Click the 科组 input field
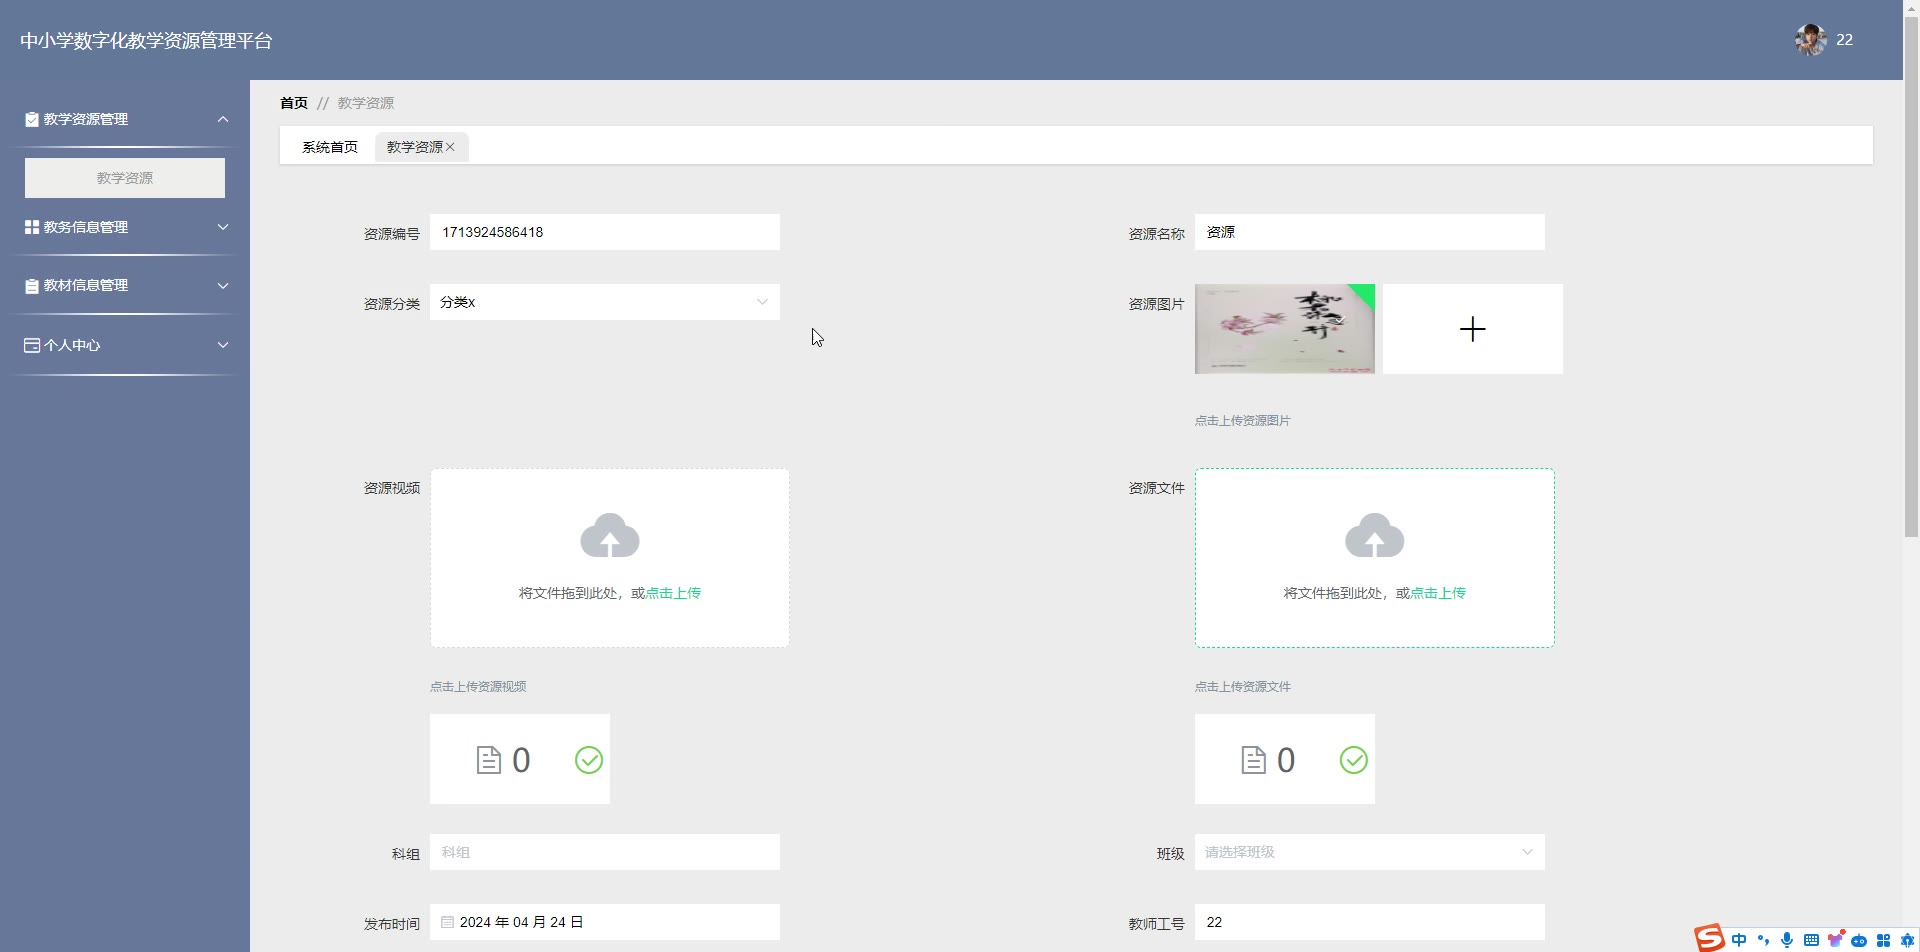The width and height of the screenshot is (1920, 952). (x=605, y=852)
